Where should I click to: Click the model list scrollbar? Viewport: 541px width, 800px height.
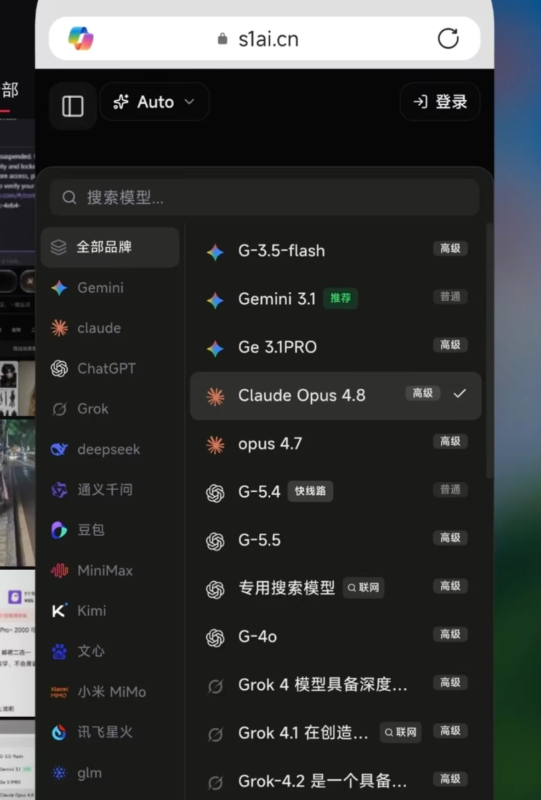489,351
